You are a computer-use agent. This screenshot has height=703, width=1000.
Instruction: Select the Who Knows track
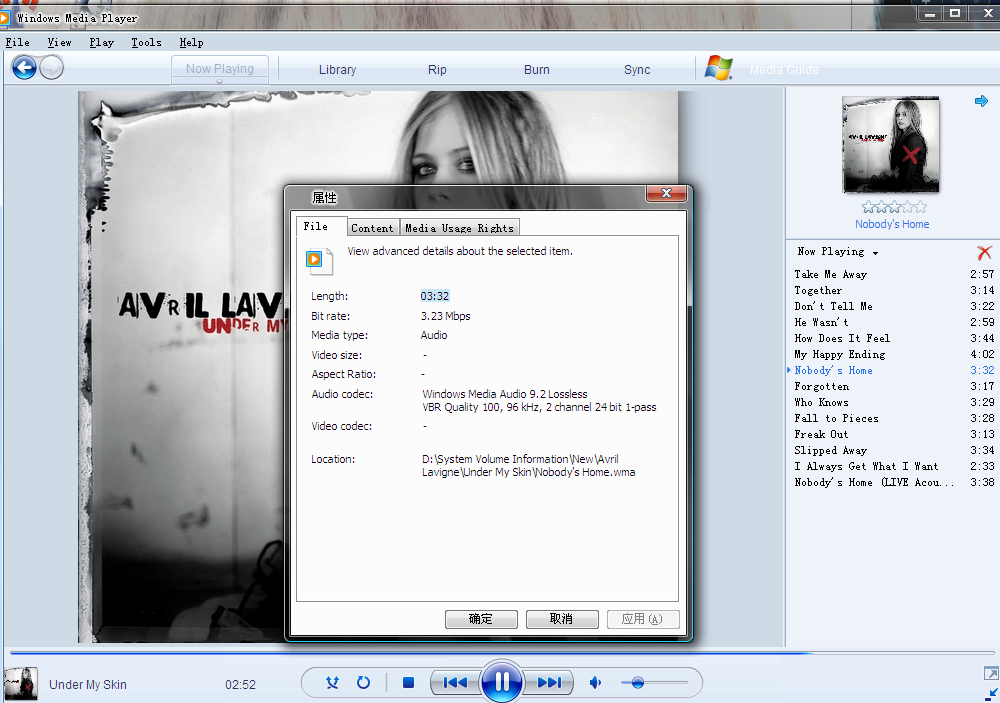pos(894,402)
